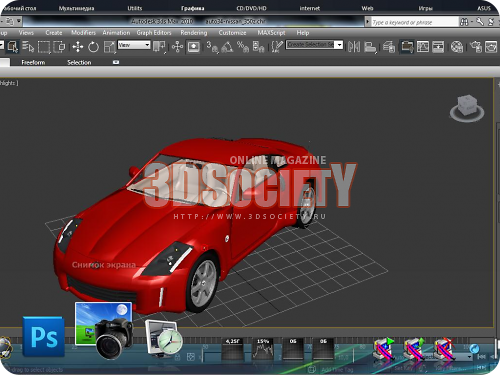Click the 4,25Г memory gadget

click(233, 349)
